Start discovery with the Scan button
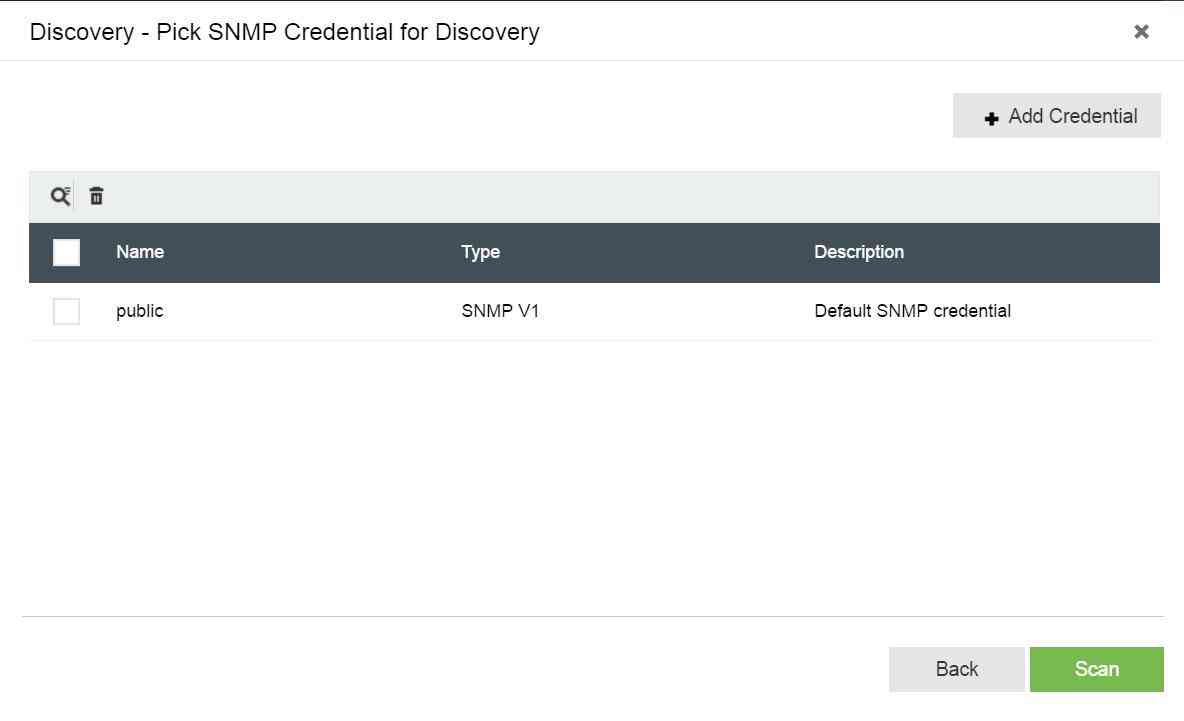Image resolution: width=1184 pixels, height=721 pixels. coord(1096,669)
